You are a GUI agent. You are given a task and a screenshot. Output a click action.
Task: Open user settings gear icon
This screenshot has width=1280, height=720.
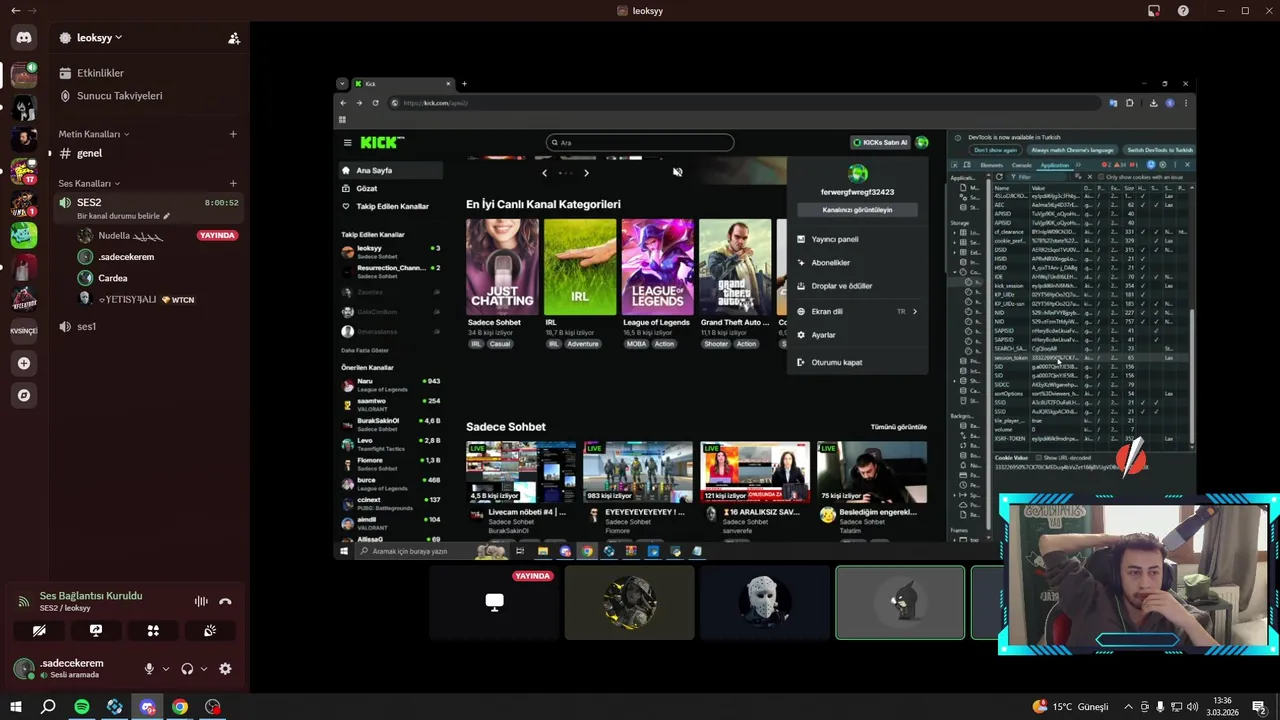(x=225, y=669)
